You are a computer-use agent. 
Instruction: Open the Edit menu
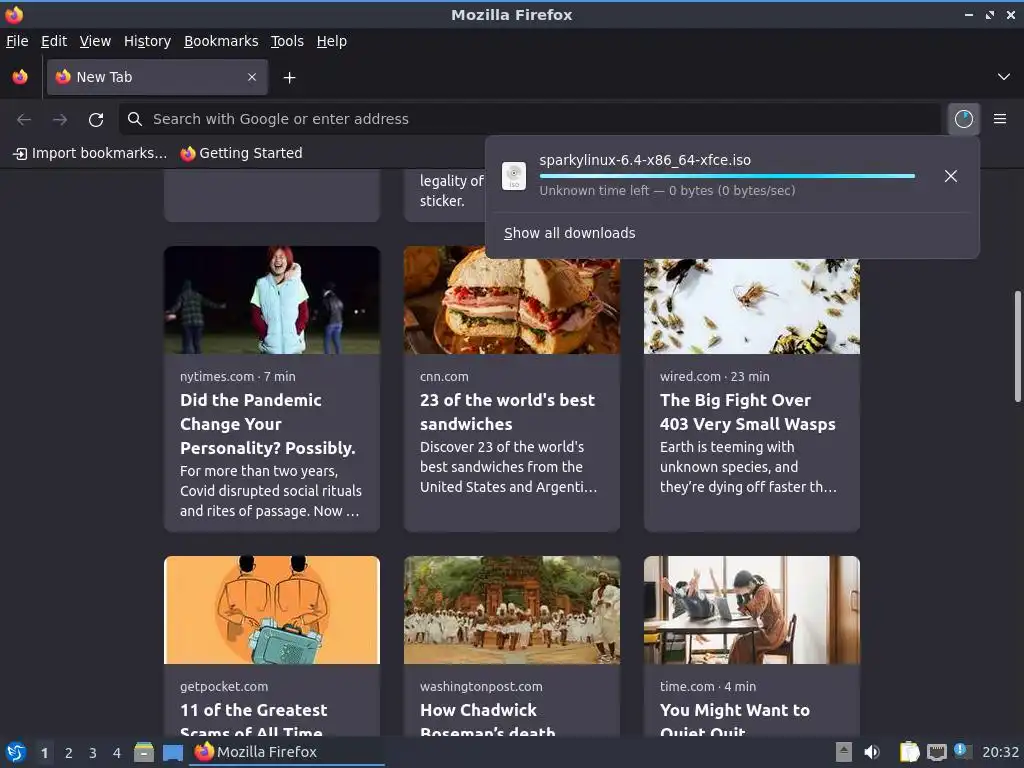coord(54,41)
